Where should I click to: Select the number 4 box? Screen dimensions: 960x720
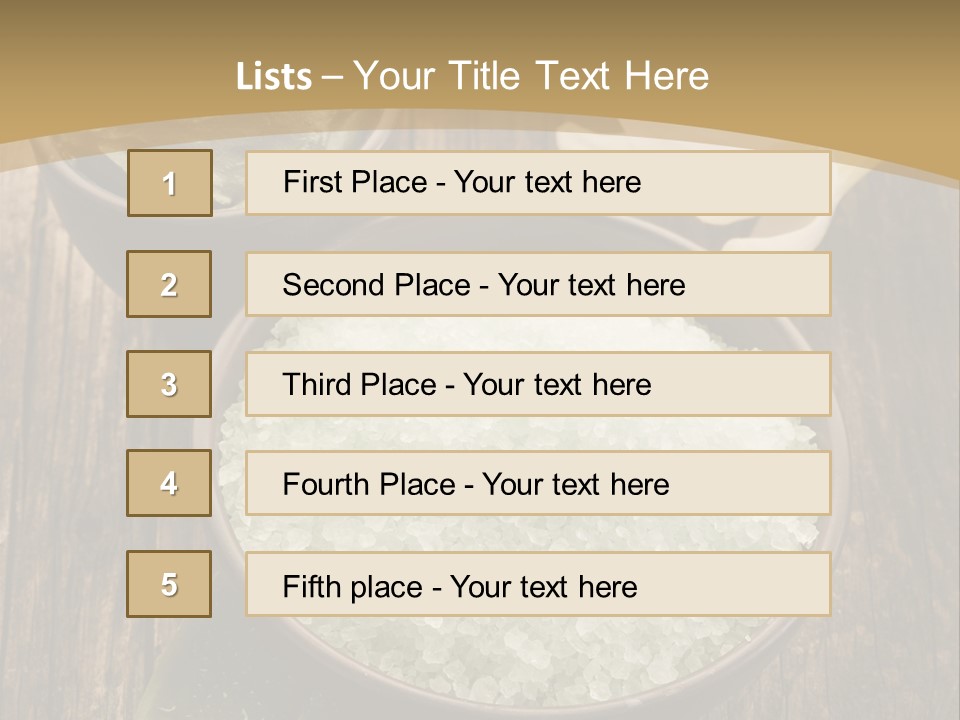(x=169, y=483)
